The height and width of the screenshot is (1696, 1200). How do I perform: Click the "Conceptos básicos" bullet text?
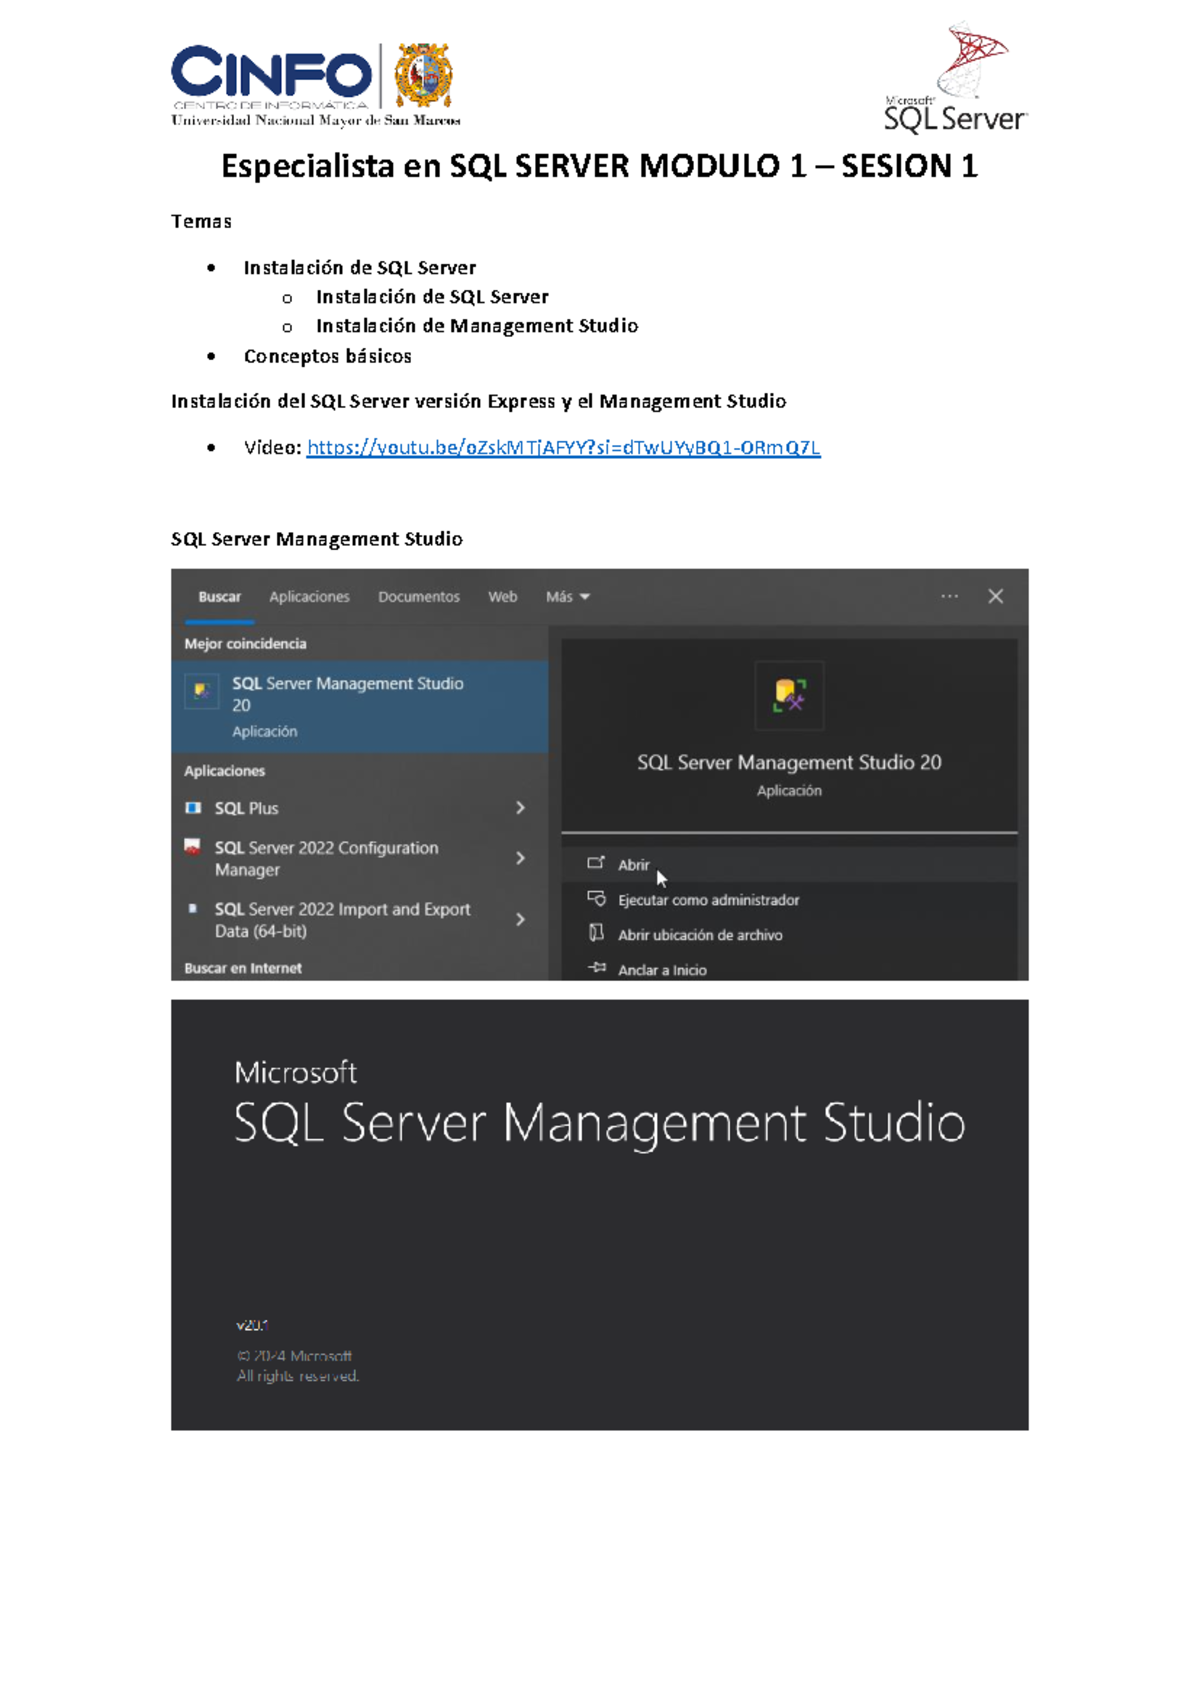click(x=327, y=356)
